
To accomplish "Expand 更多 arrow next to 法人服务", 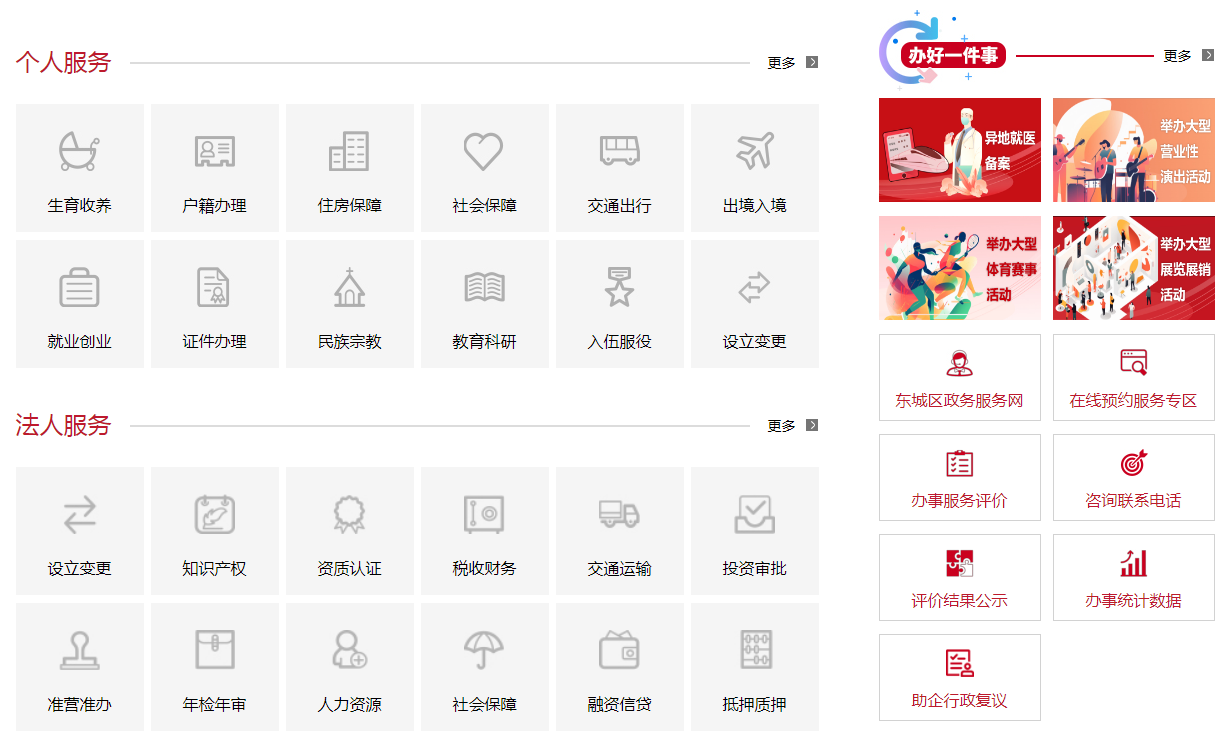I will (812, 425).
